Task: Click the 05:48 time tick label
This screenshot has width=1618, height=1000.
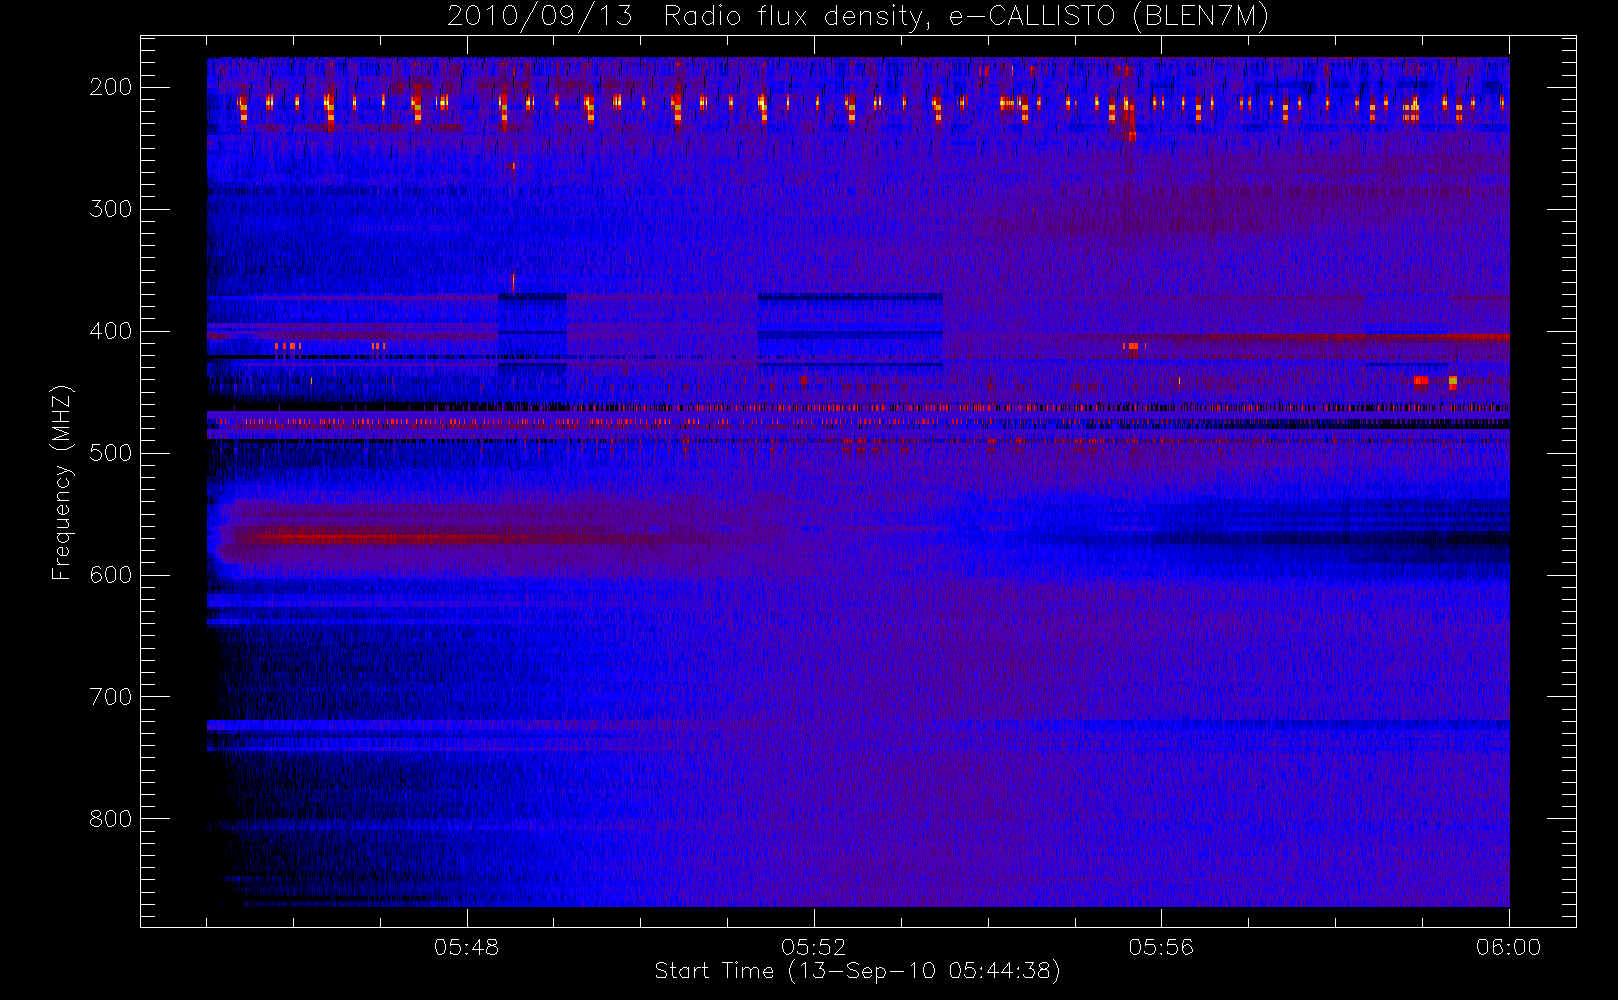Action: tap(467, 947)
